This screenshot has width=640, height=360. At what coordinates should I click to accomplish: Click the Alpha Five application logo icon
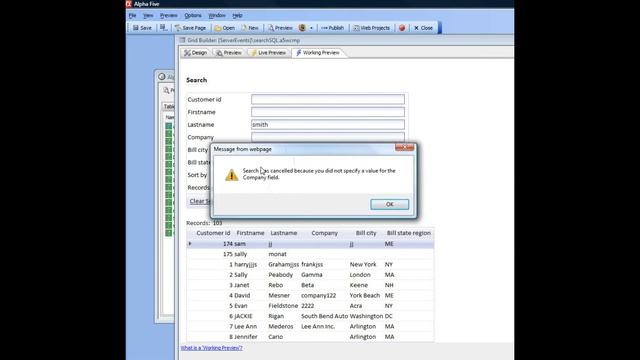tap(129, 4)
